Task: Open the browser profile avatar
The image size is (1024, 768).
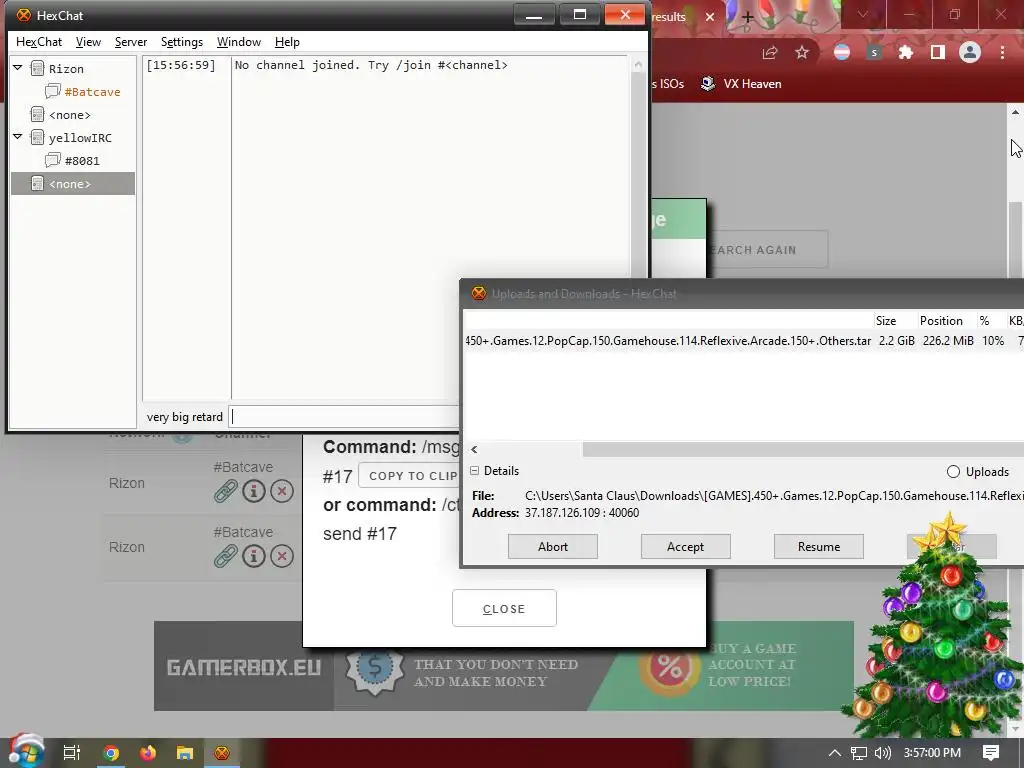Action: coord(970,52)
